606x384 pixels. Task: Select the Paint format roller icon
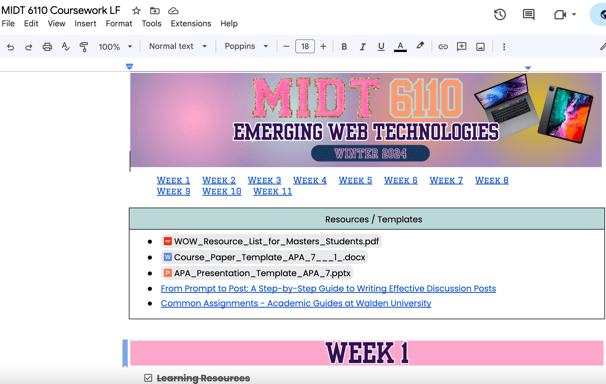point(84,47)
